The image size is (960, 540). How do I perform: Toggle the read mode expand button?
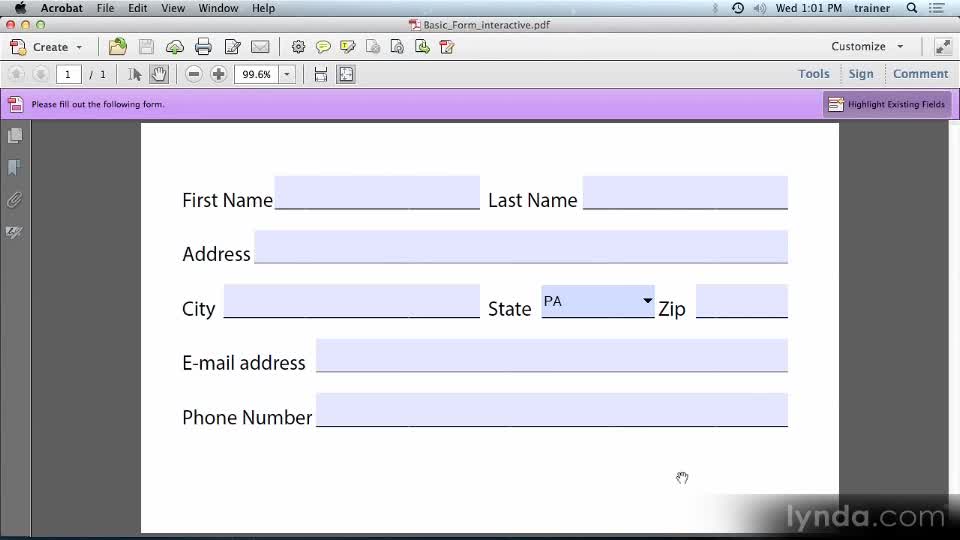(x=942, y=46)
